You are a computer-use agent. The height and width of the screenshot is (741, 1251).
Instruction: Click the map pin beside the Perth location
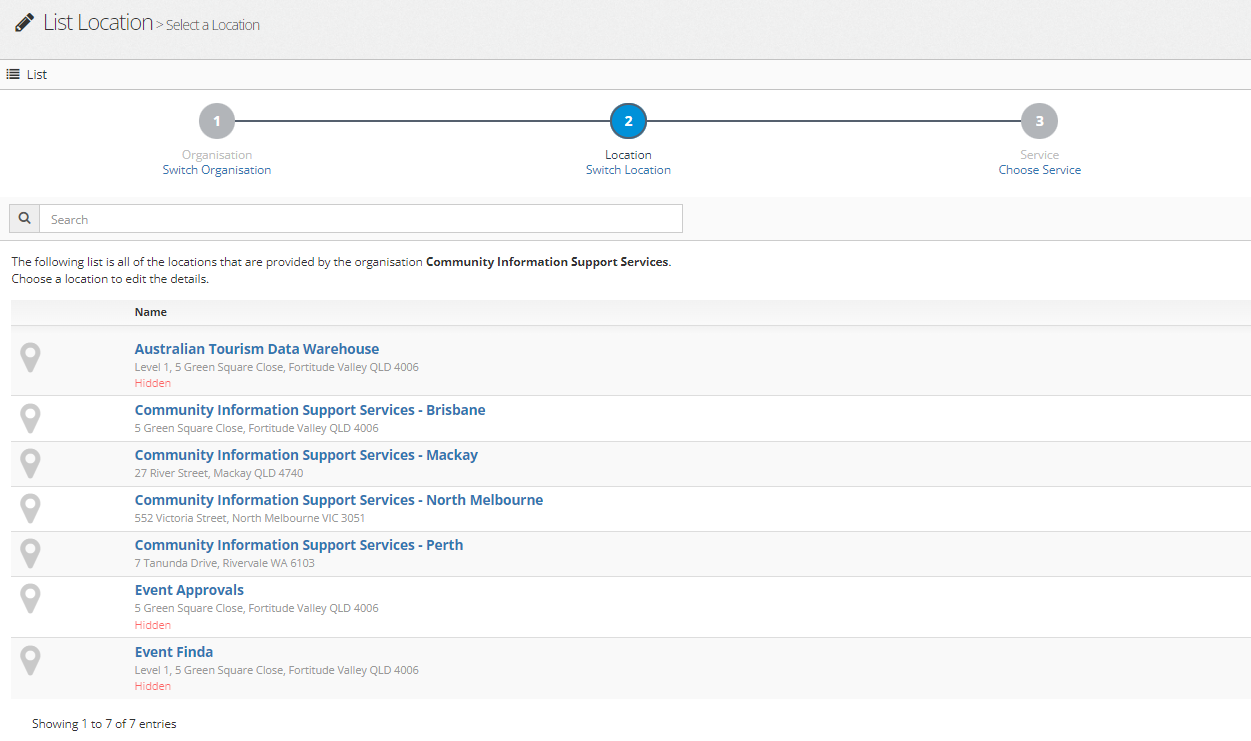point(31,553)
